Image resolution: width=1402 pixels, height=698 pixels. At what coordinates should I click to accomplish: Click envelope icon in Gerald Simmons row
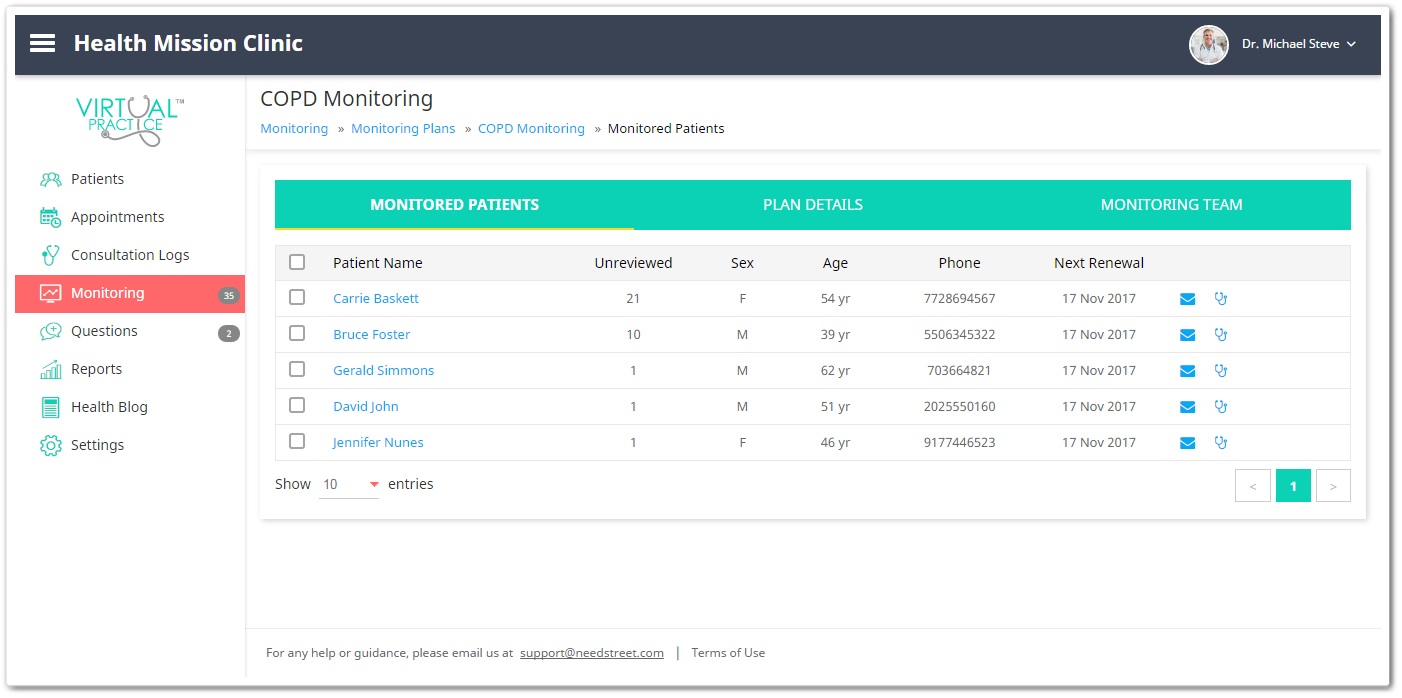coord(1187,371)
